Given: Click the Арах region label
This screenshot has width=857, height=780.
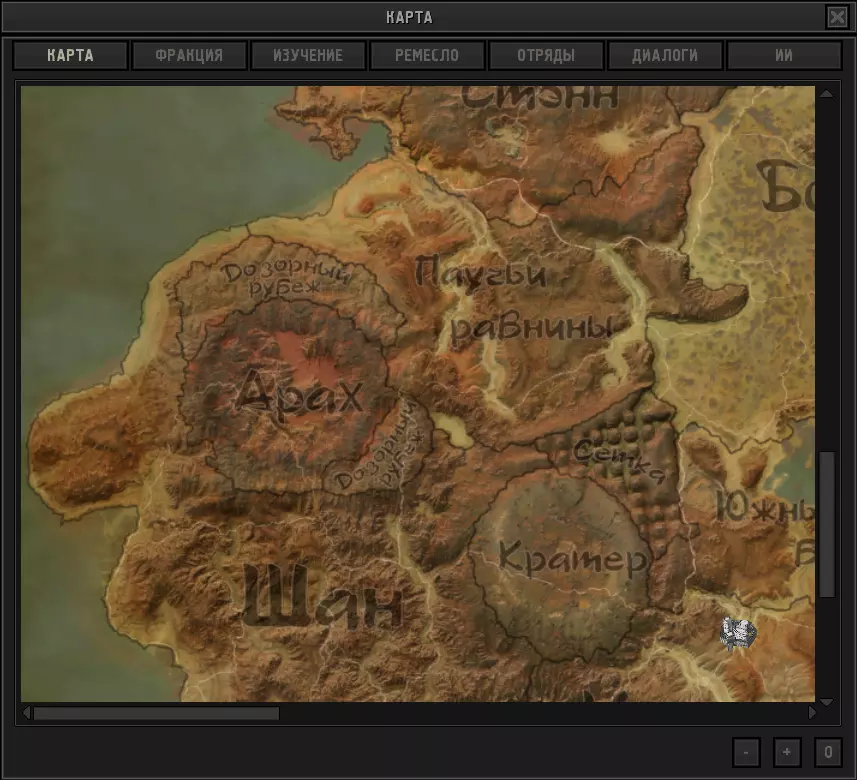Looking at the screenshot, I should click(x=299, y=394).
